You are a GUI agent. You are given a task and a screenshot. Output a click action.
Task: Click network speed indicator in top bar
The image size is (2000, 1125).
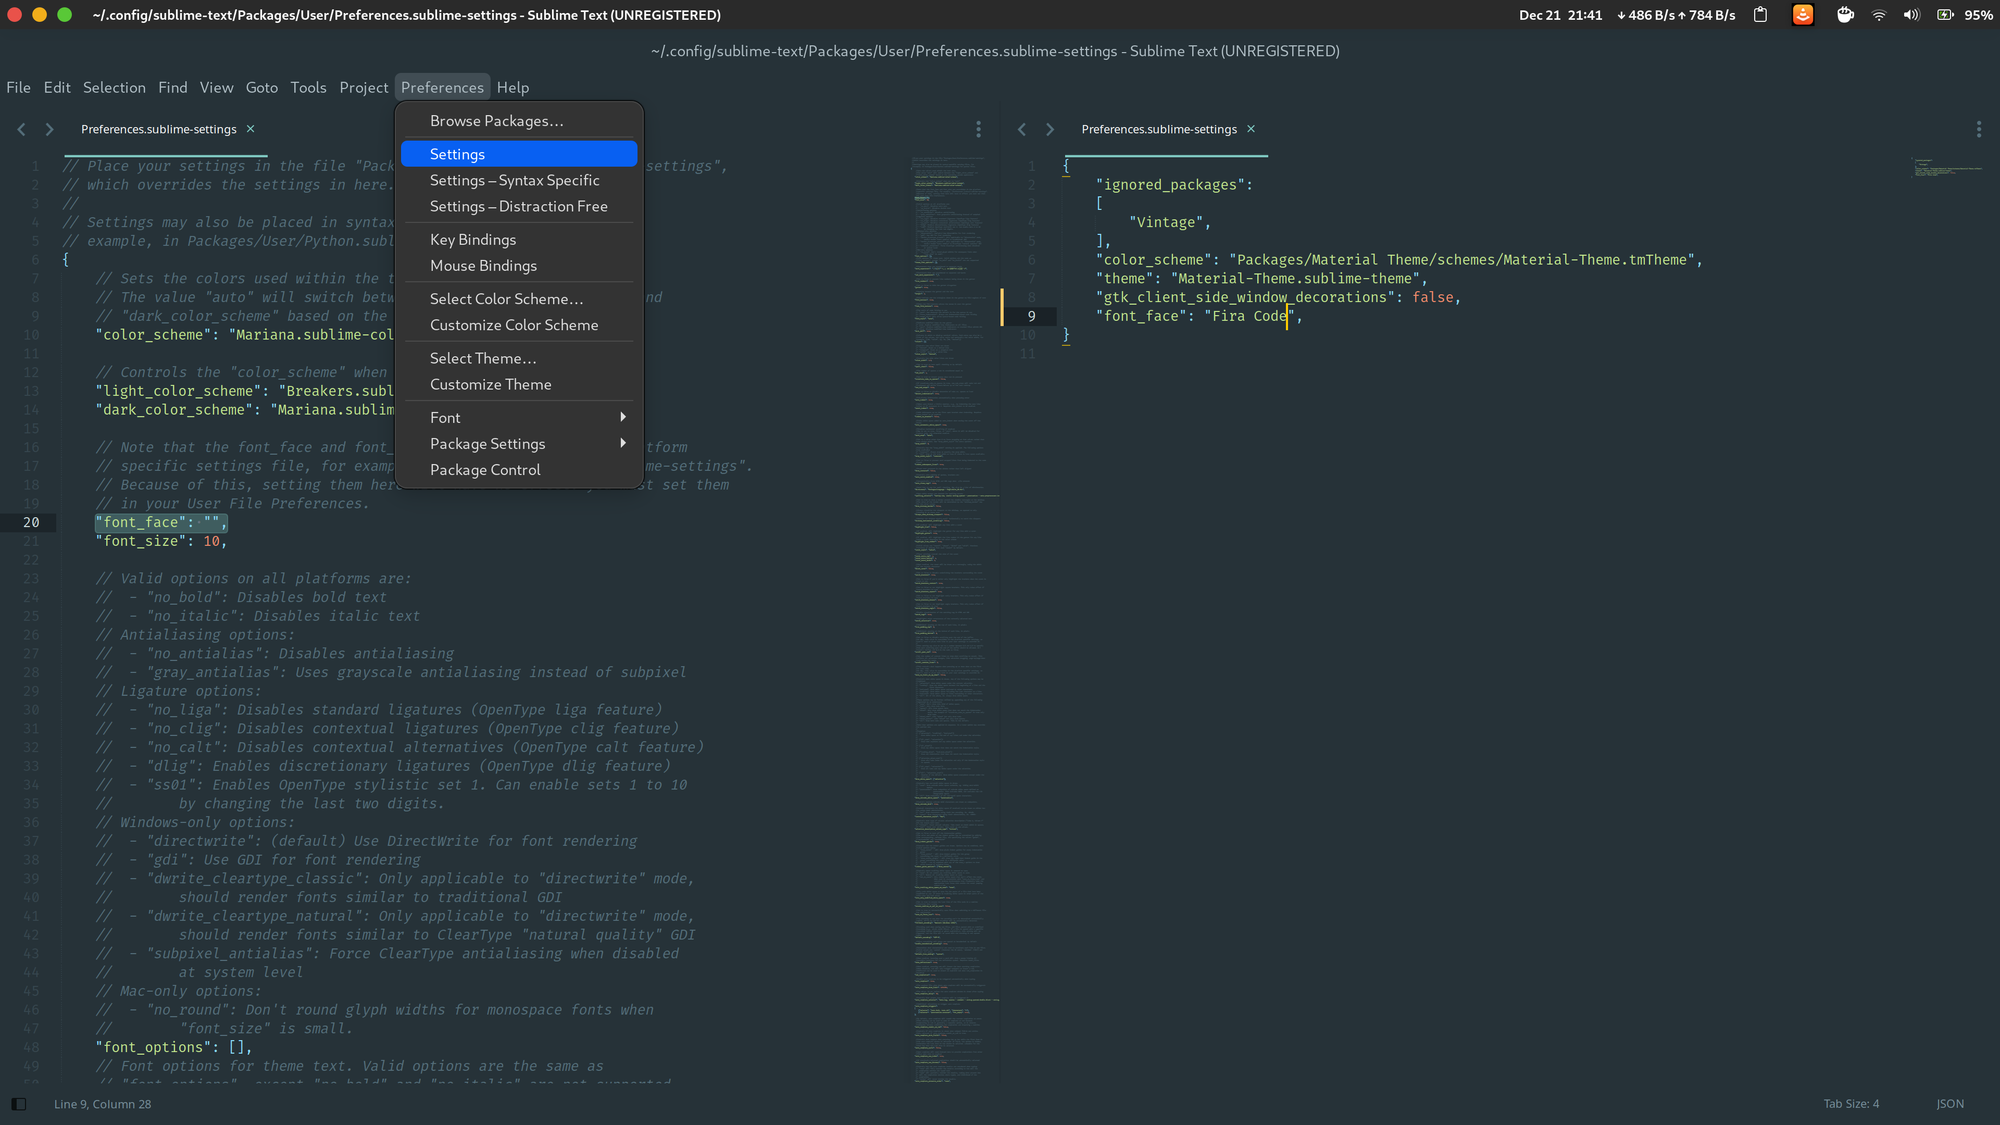(x=1676, y=15)
